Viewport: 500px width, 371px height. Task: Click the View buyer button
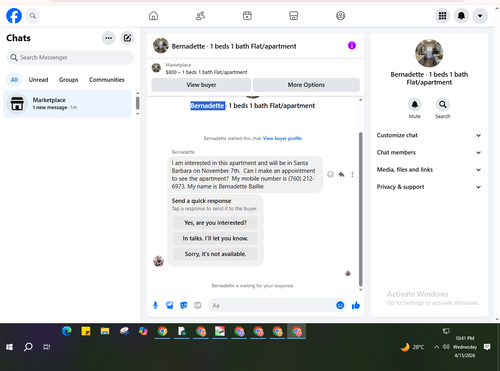coord(201,85)
